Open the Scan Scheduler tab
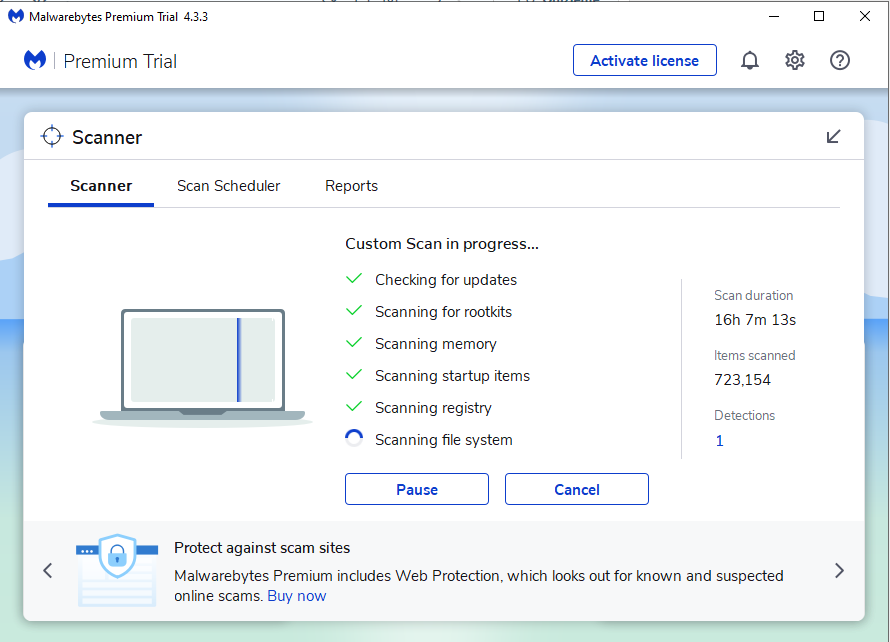The image size is (890, 642). (x=228, y=186)
